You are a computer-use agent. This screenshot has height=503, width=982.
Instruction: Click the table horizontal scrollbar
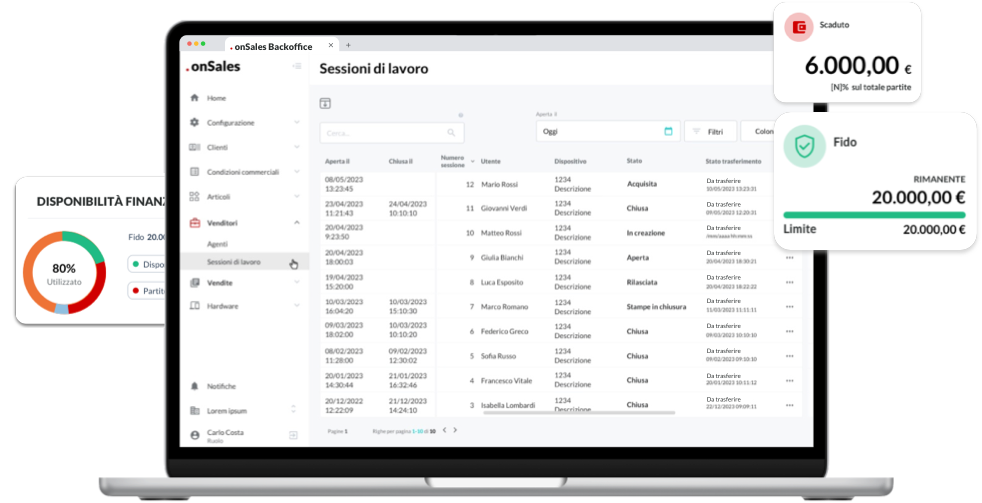(x=579, y=413)
